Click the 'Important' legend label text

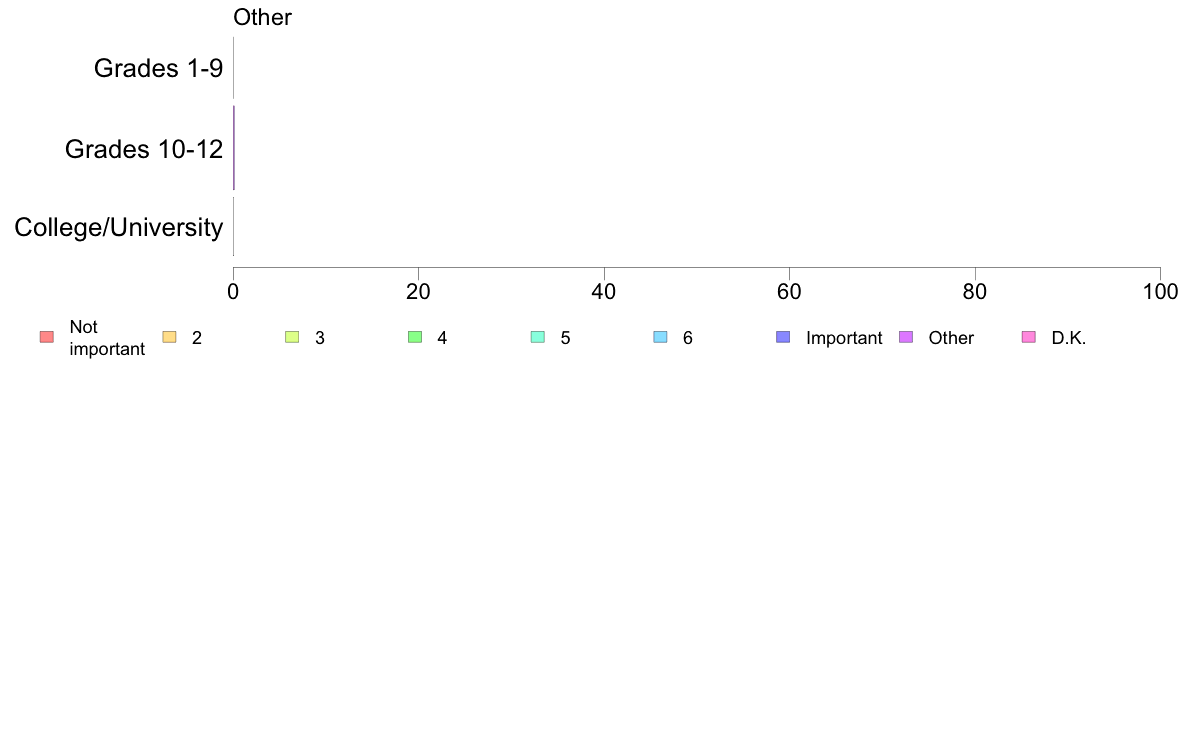[x=844, y=338]
